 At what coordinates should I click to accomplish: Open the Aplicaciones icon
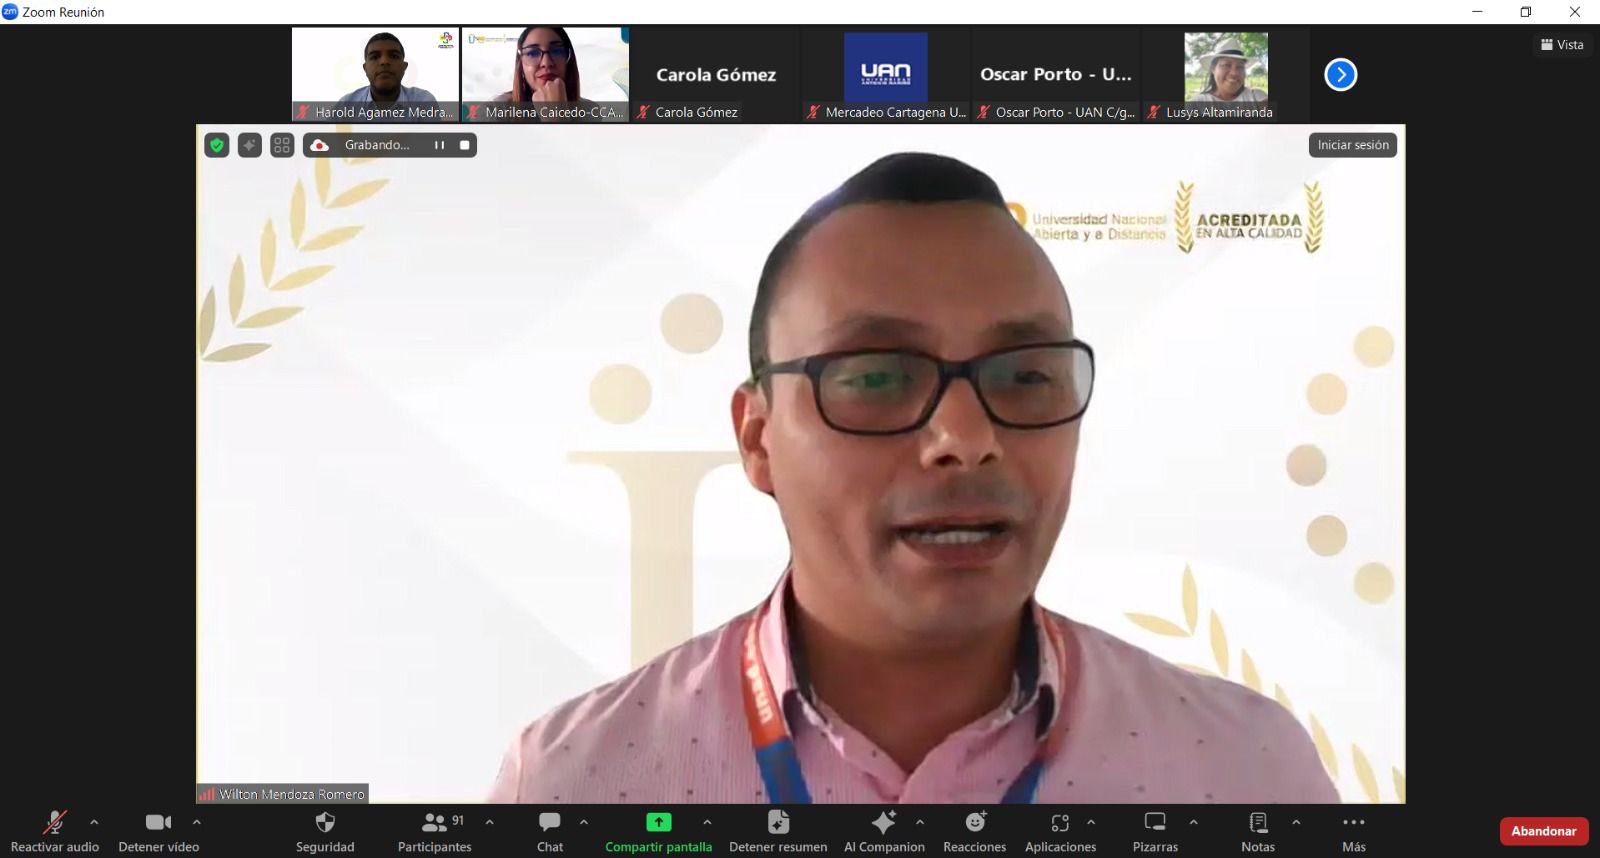point(1060,823)
